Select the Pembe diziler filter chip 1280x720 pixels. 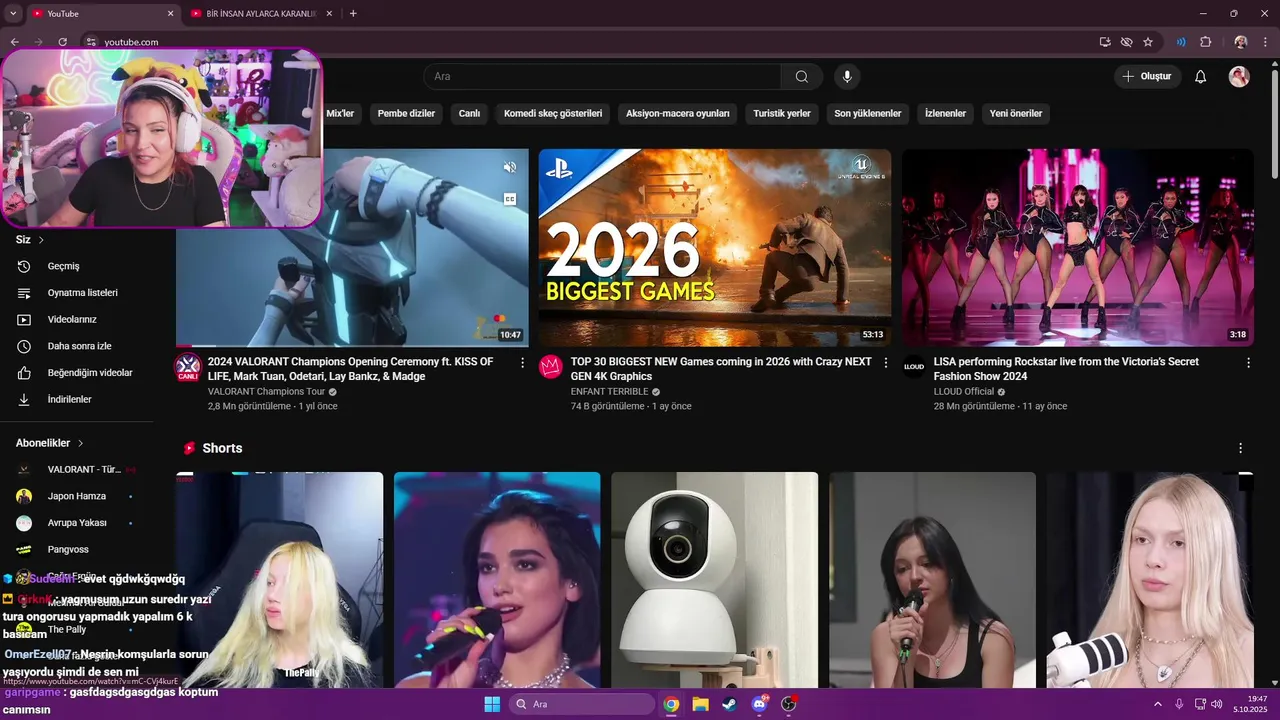[406, 113]
